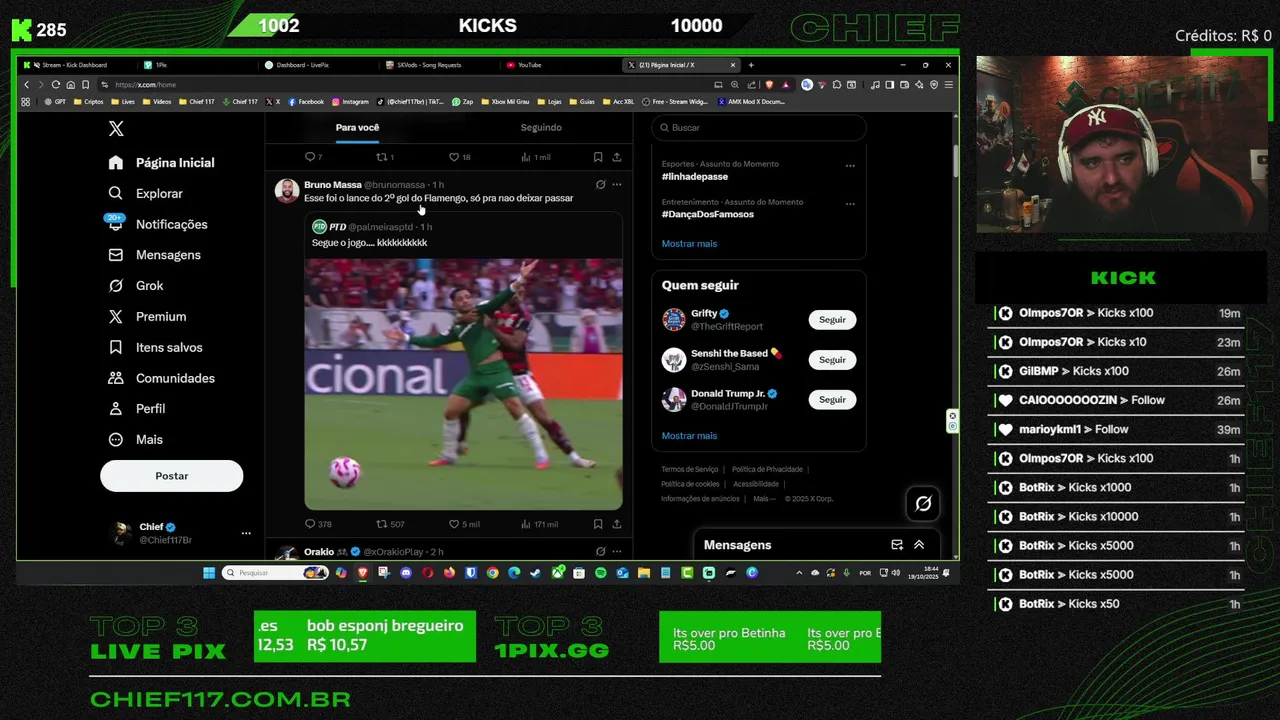Click the browser back arrow
The width and height of the screenshot is (1280, 720).
tap(27, 85)
